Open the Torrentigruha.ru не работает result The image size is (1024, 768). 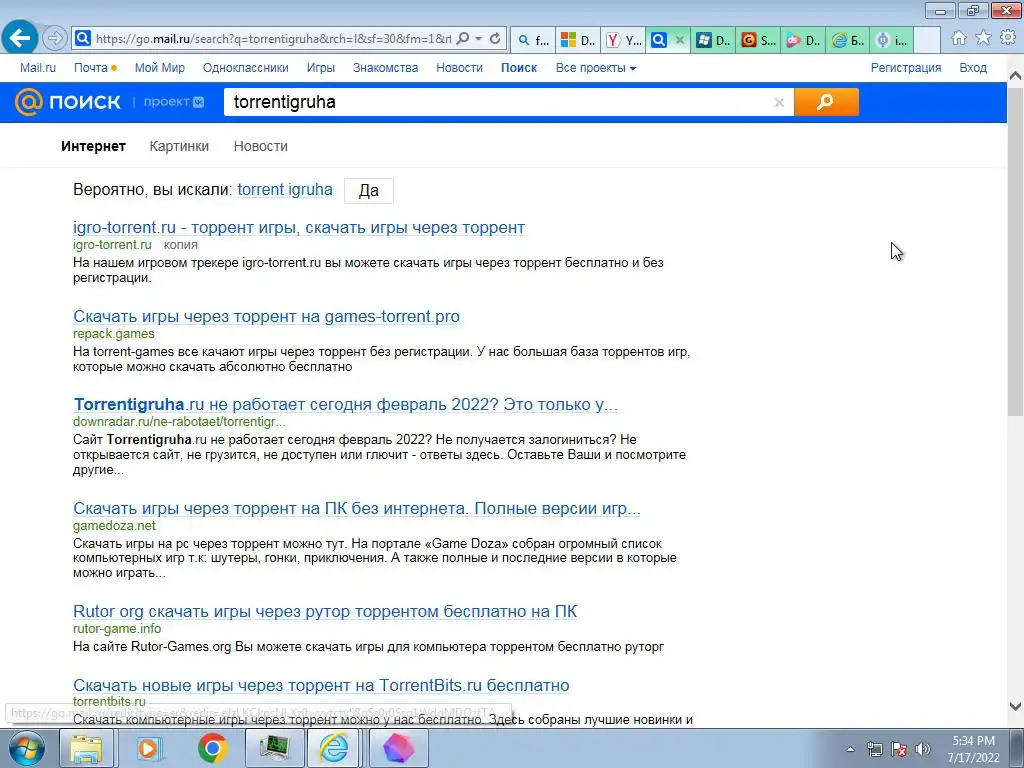pyautogui.click(x=345, y=404)
